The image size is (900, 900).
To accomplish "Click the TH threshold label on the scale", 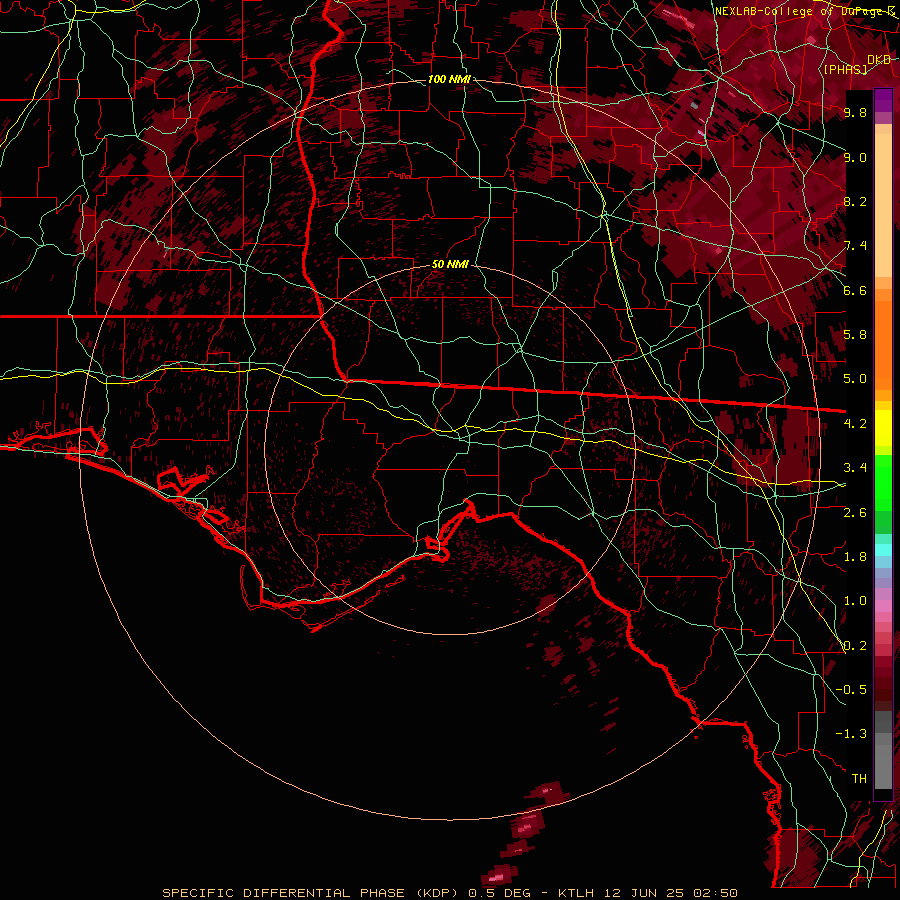I will 859,779.
